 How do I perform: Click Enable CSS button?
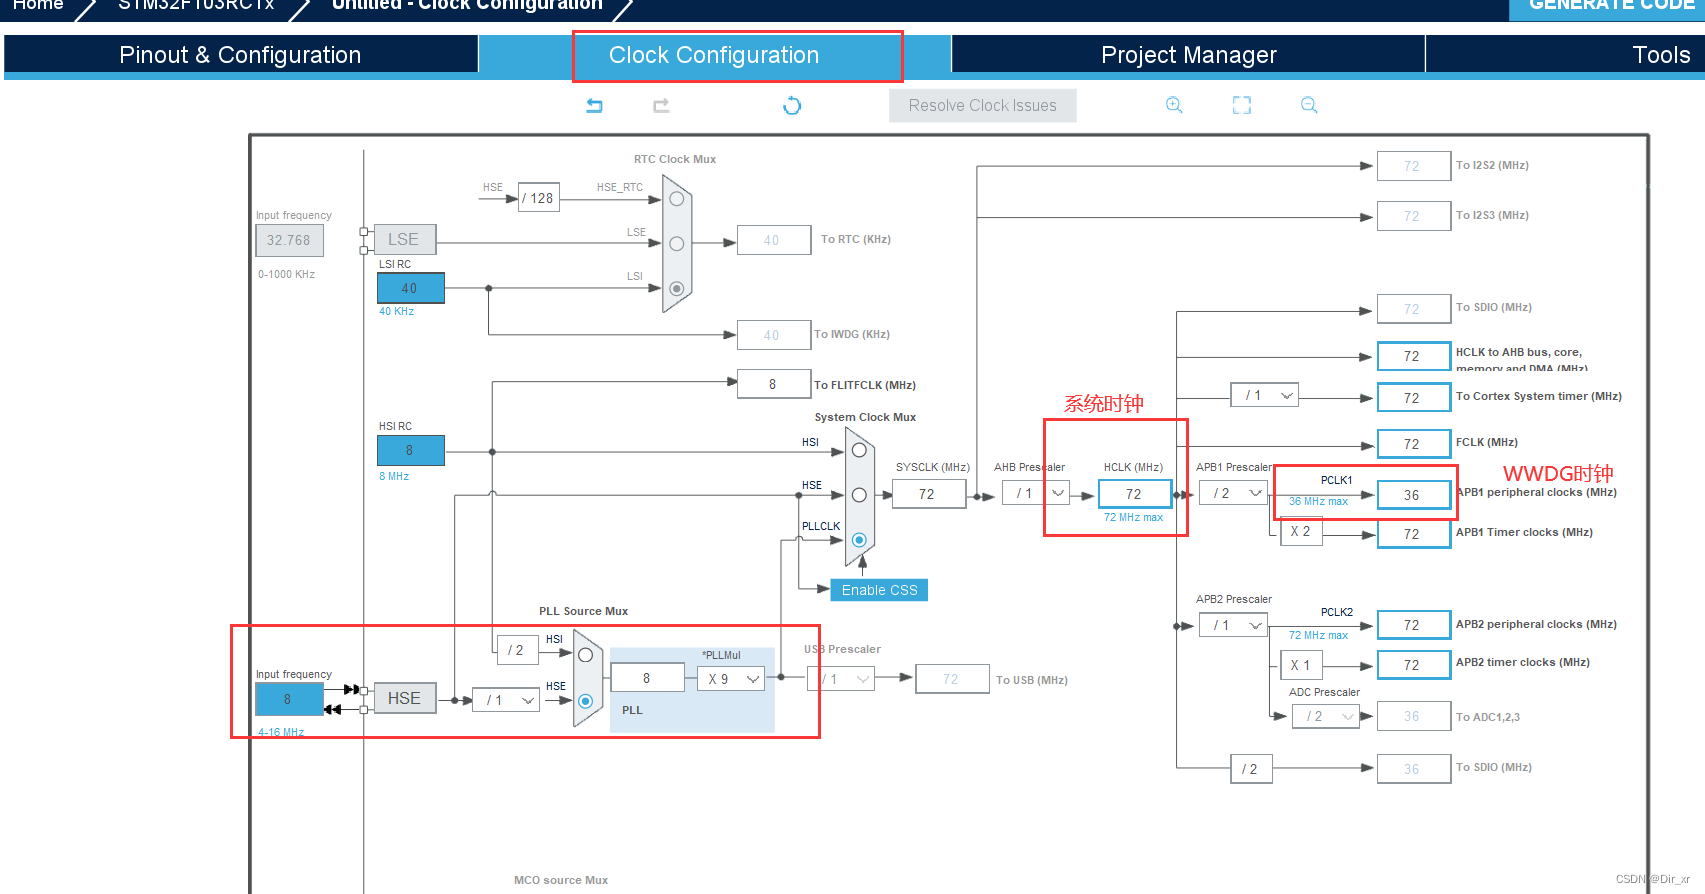click(879, 590)
